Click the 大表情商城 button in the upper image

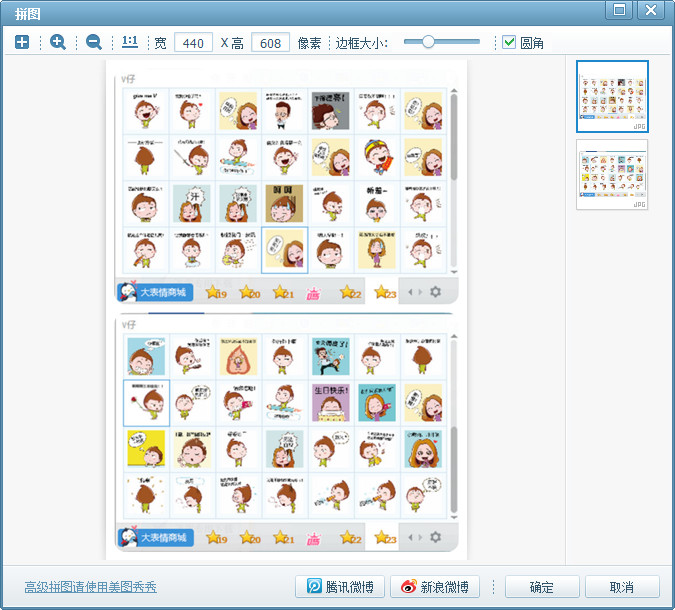point(156,292)
